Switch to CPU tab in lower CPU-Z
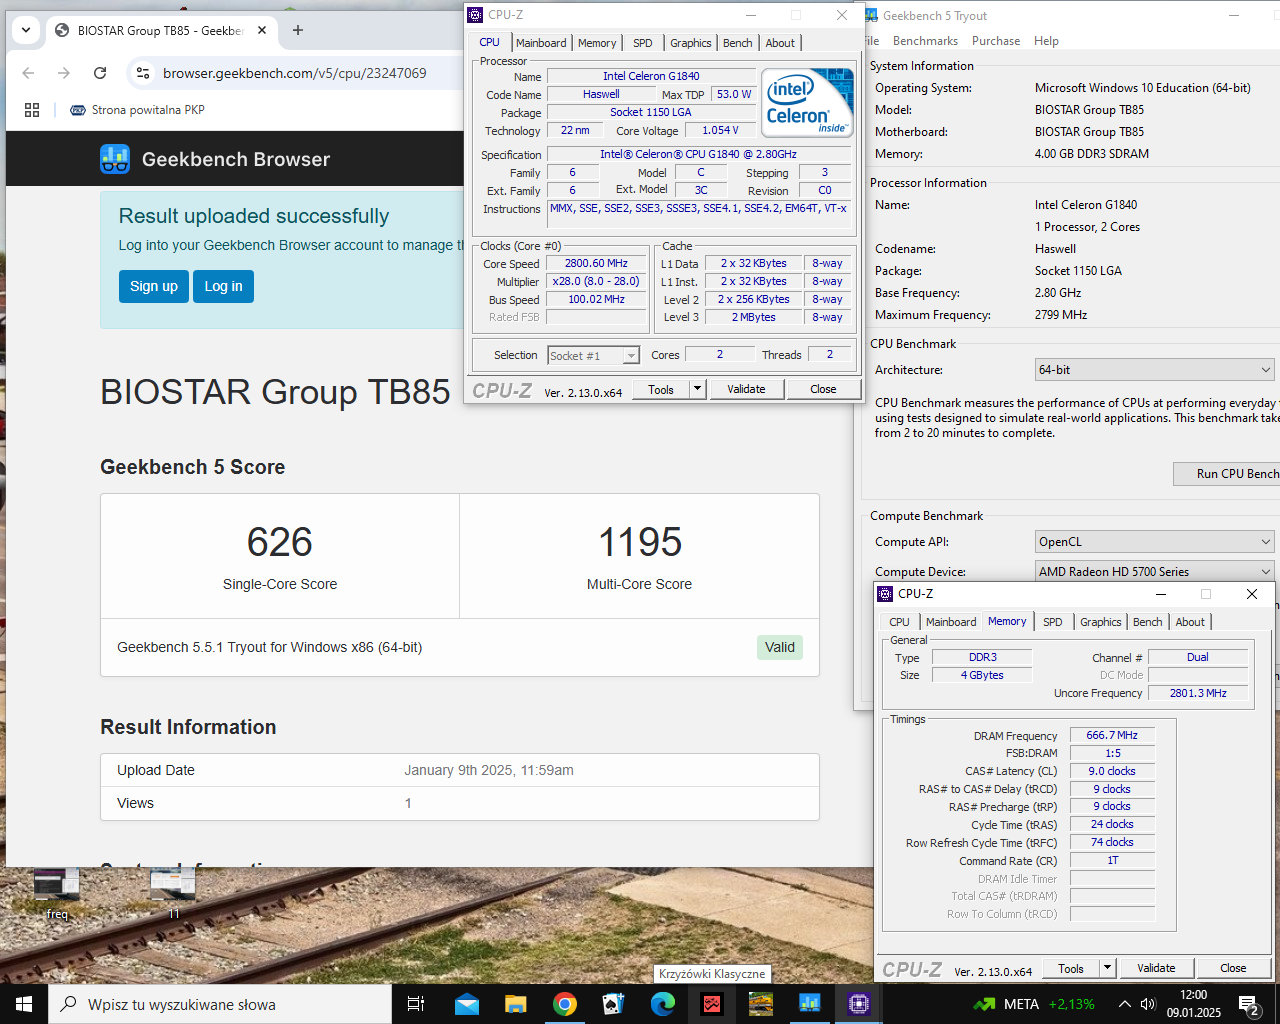The image size is (1280, 1024). [x=900, y=622]
